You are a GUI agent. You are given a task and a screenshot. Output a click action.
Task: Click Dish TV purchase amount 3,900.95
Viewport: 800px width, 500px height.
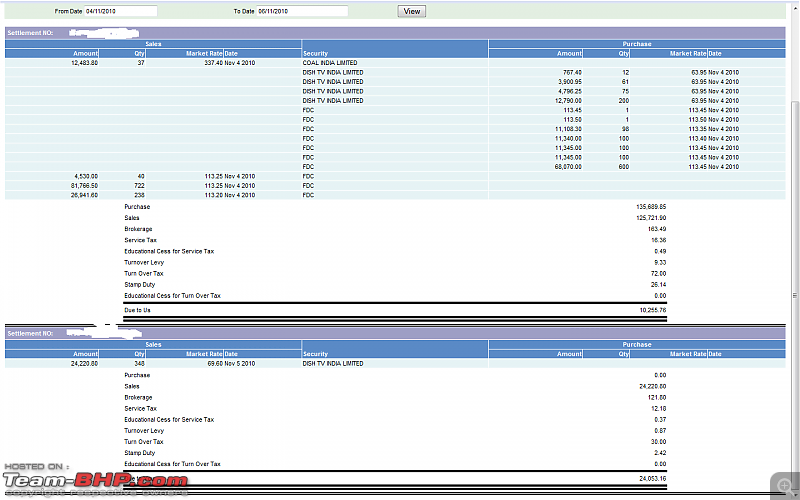pos(570,82)
